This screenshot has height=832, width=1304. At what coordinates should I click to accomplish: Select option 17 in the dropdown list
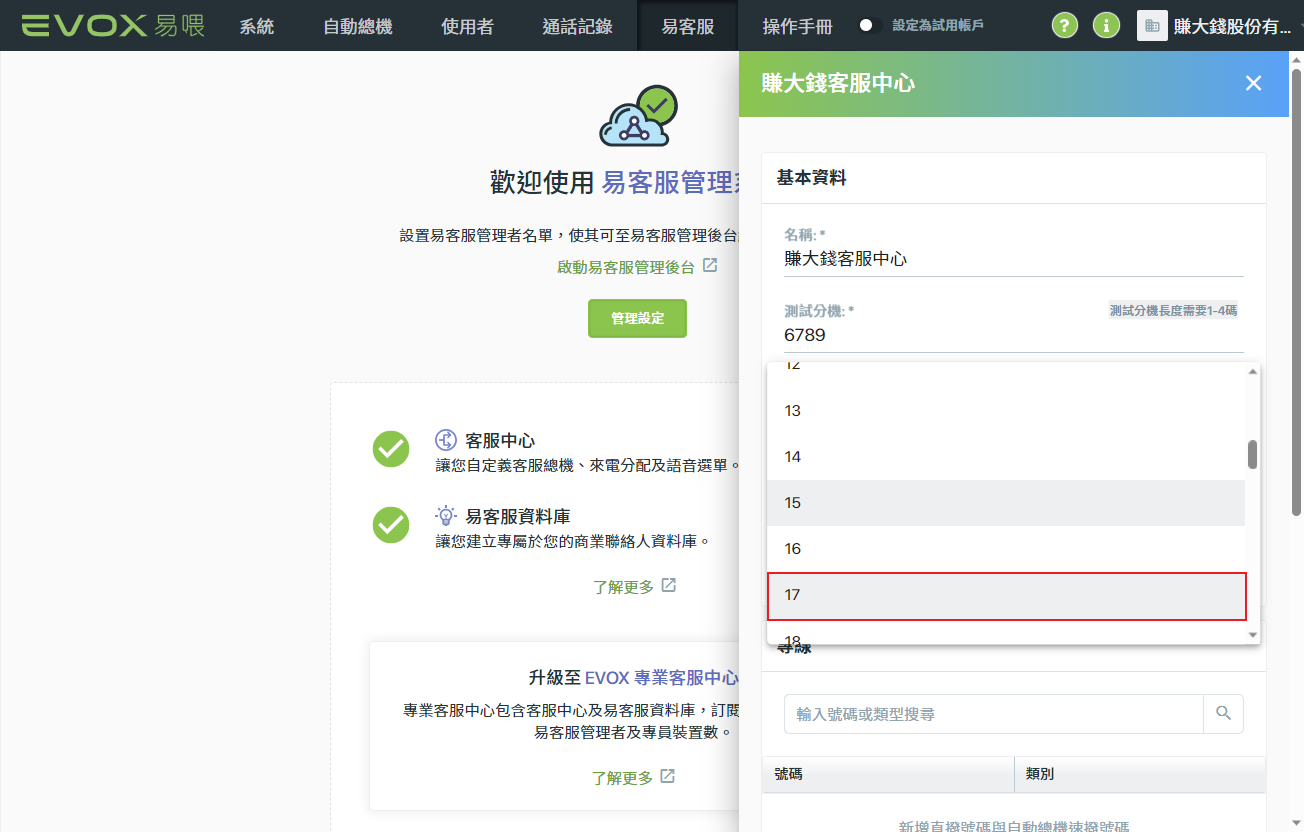click(x=1006, y=596)
